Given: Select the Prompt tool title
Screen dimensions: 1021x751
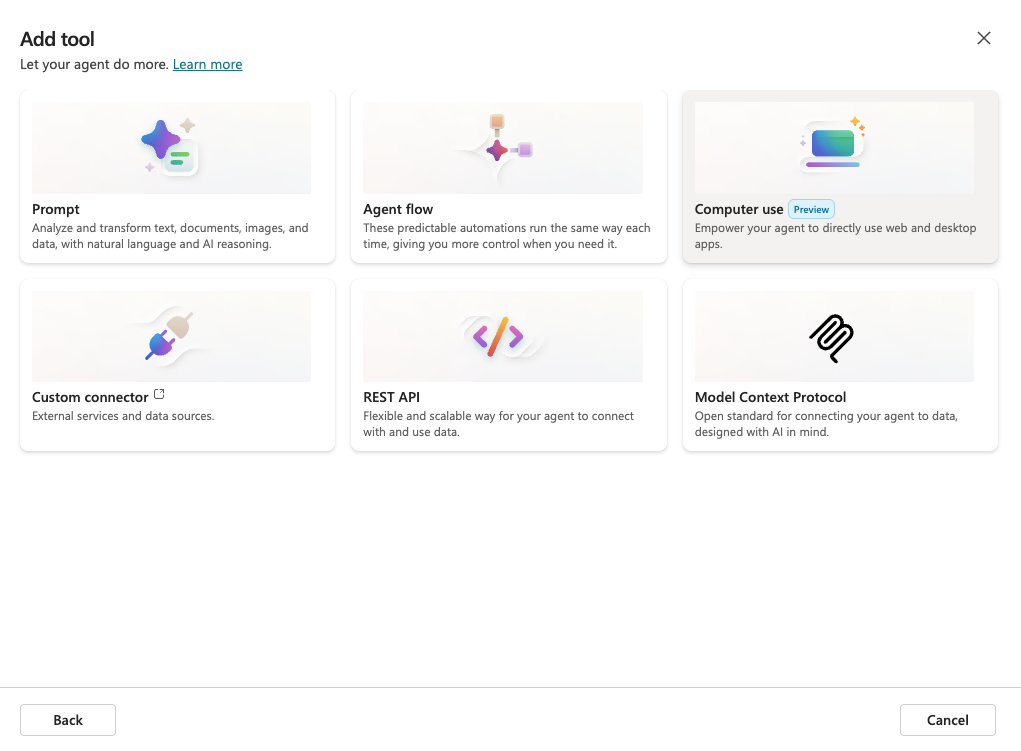Looking at the screenshot, I should click(56, 209).
